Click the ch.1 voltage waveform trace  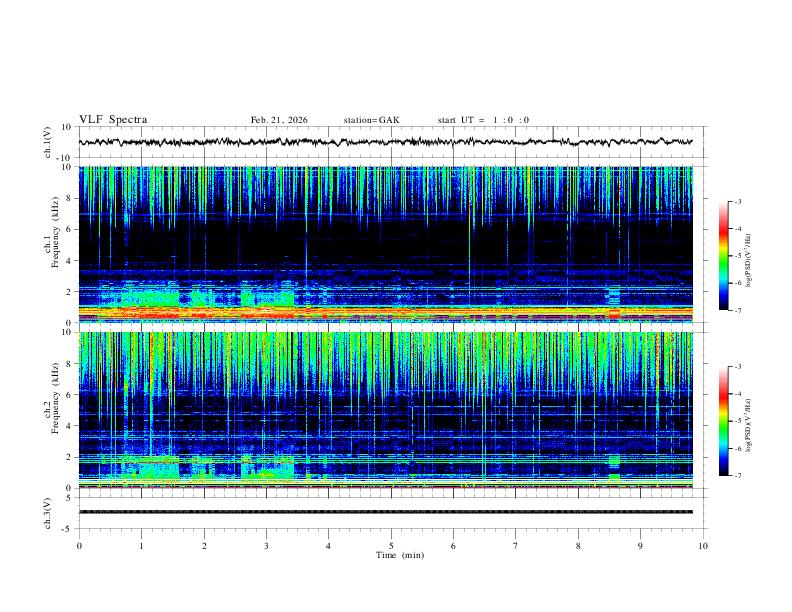(386, 142)
